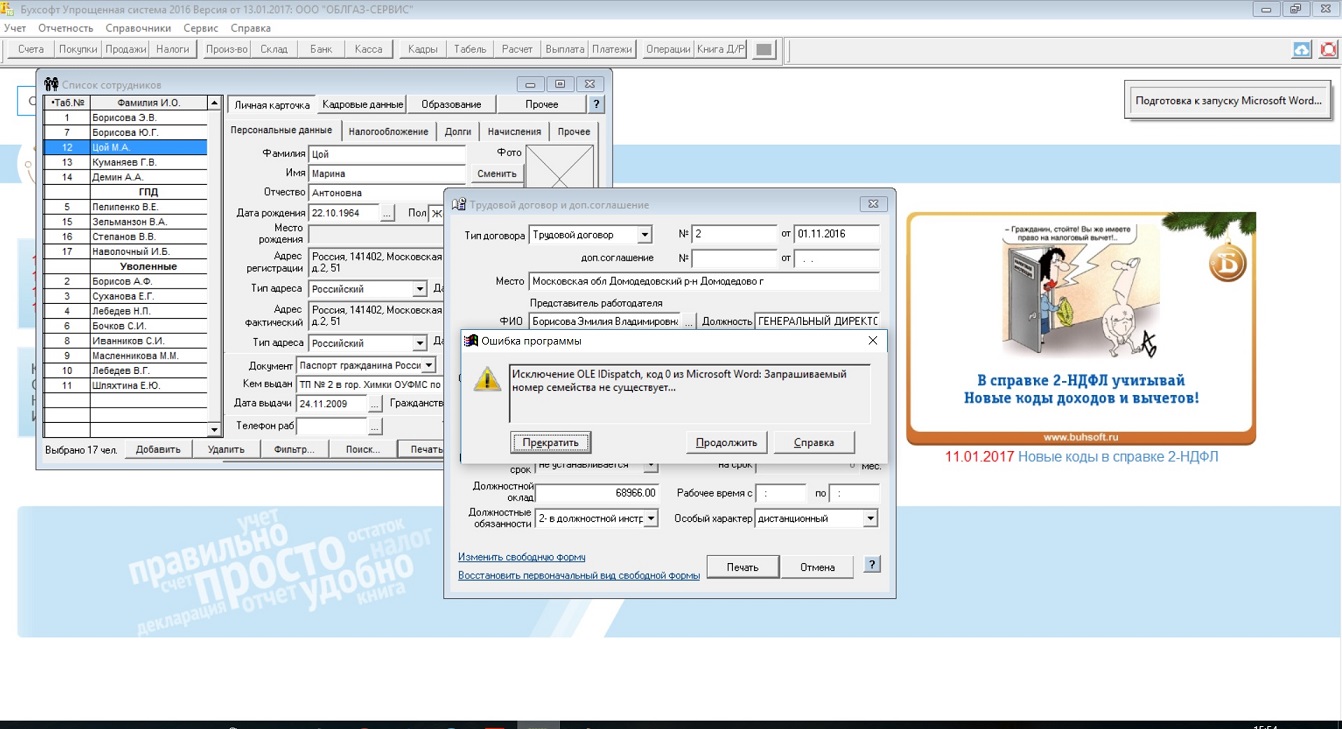Click the Продолжить button
Image resolution: width=1342 pixels, height=729 pixels.
tap(726, 442)
